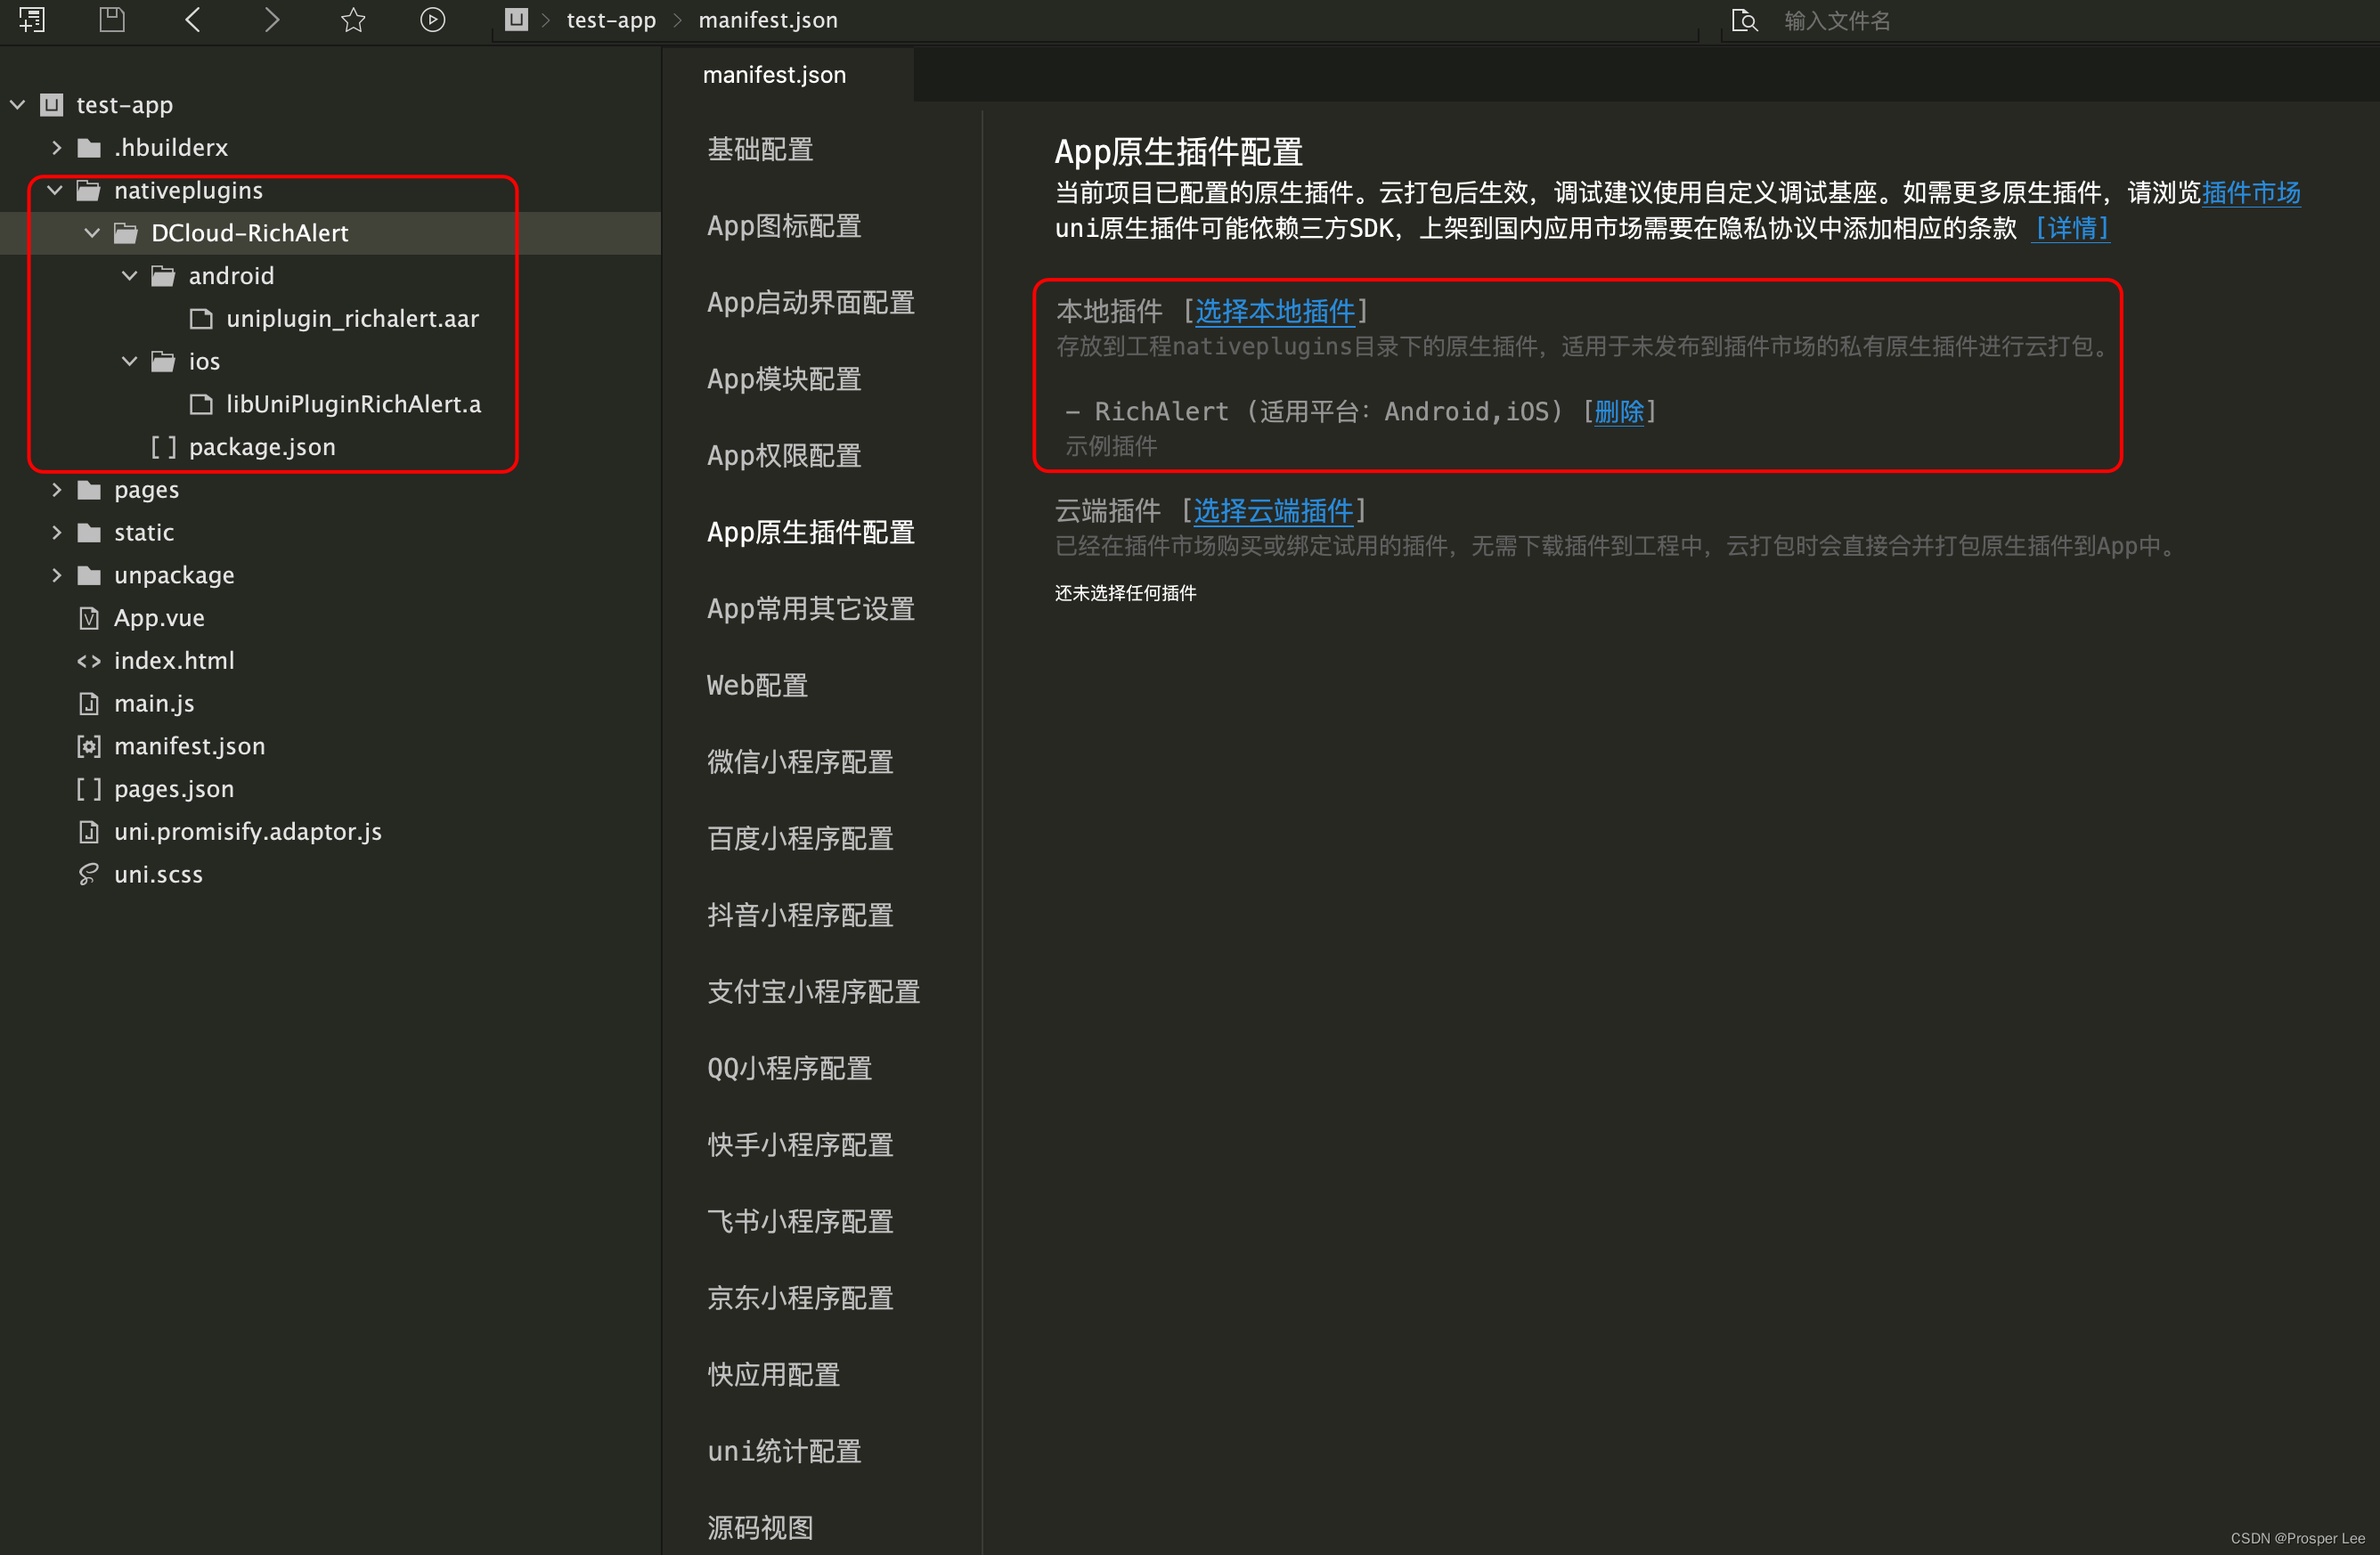The height and width of the screenshot is (1555, 2380).
Task: Click the 选择本地插件 link
Action: (x=1275, y=311)
